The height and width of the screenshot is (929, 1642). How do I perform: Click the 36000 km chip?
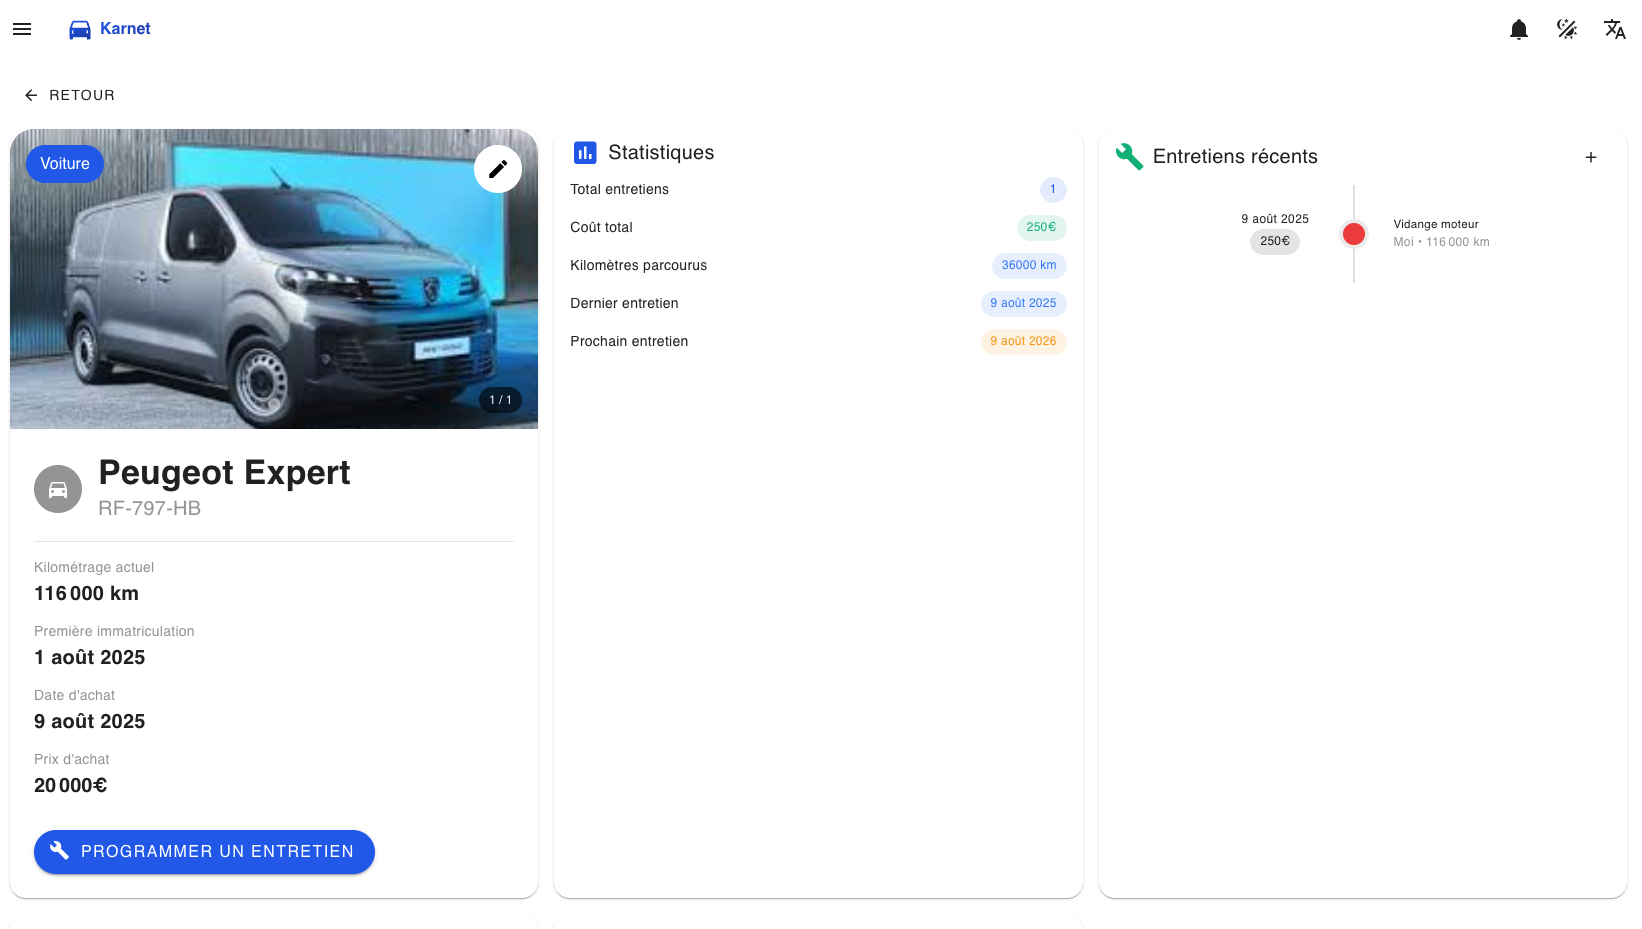click(1029, 266)
